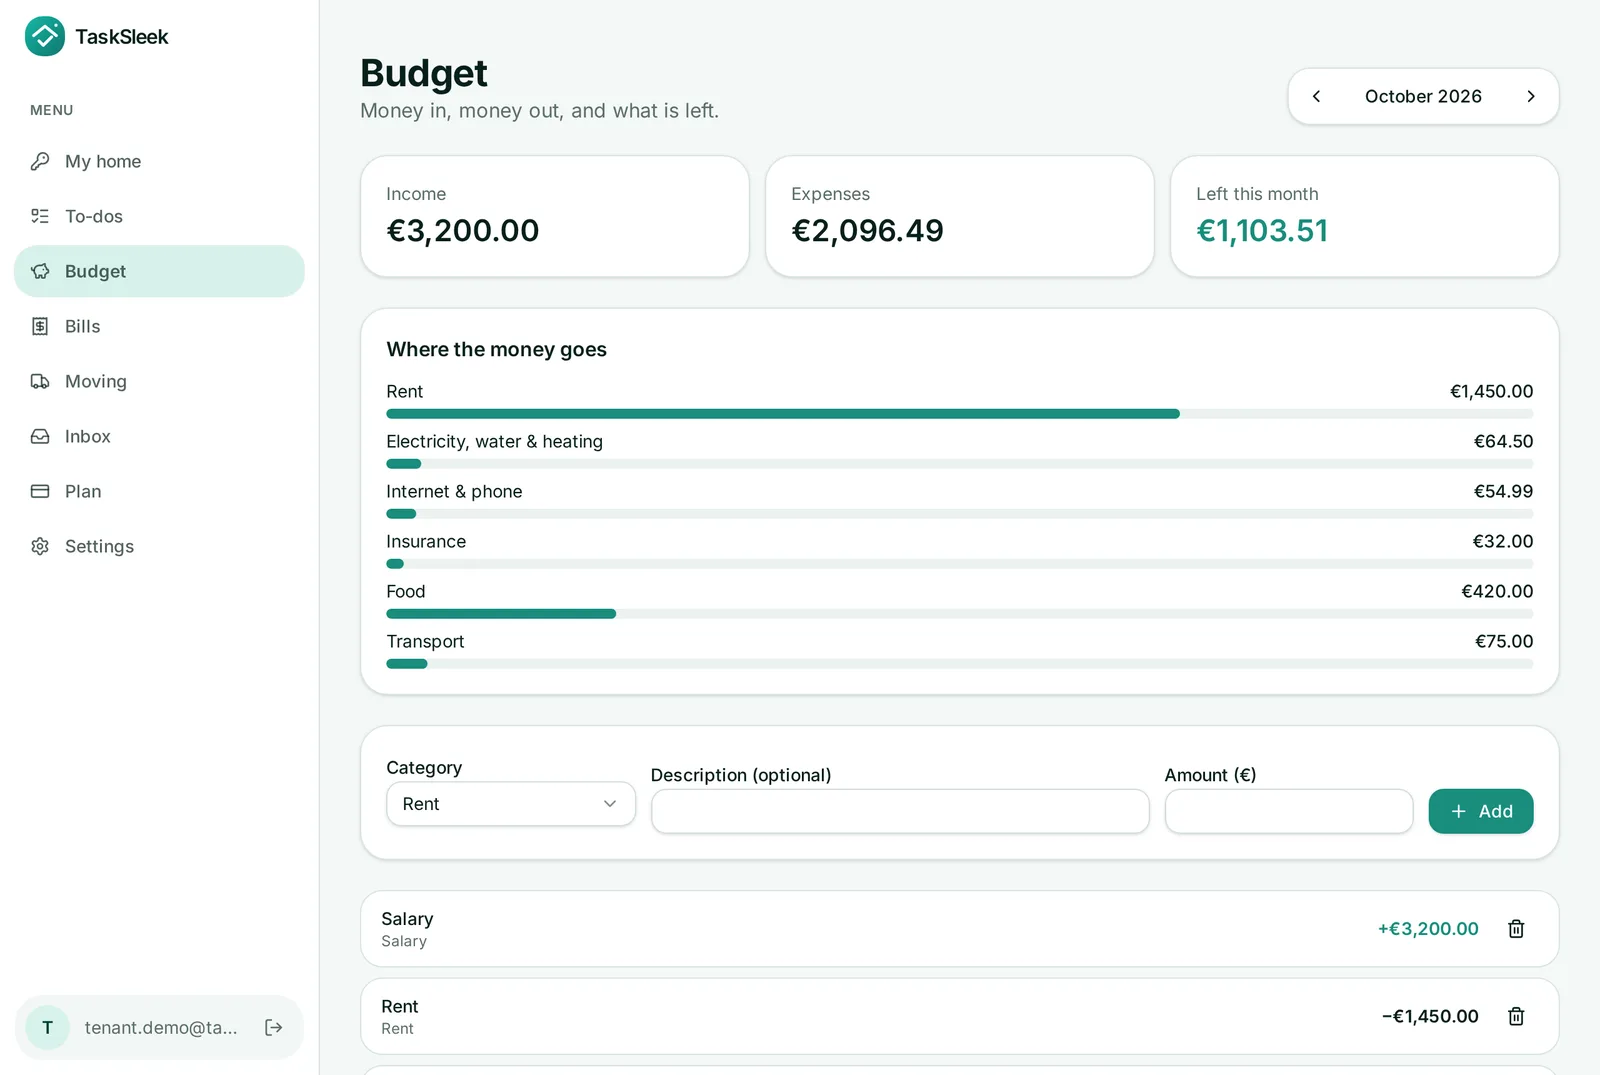Delete the Salary entry with trash icon

(x=1516, y=929)
